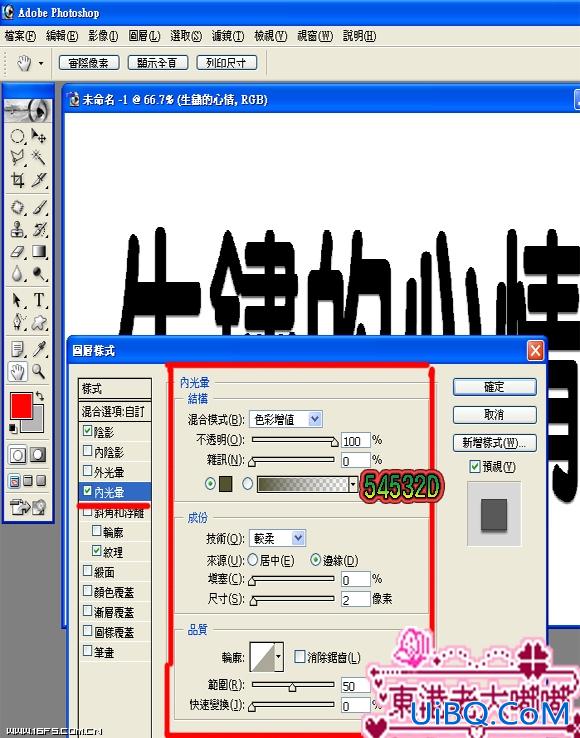Reset to default black and white colors
580x738 pixels.
[x=13, y=428]
